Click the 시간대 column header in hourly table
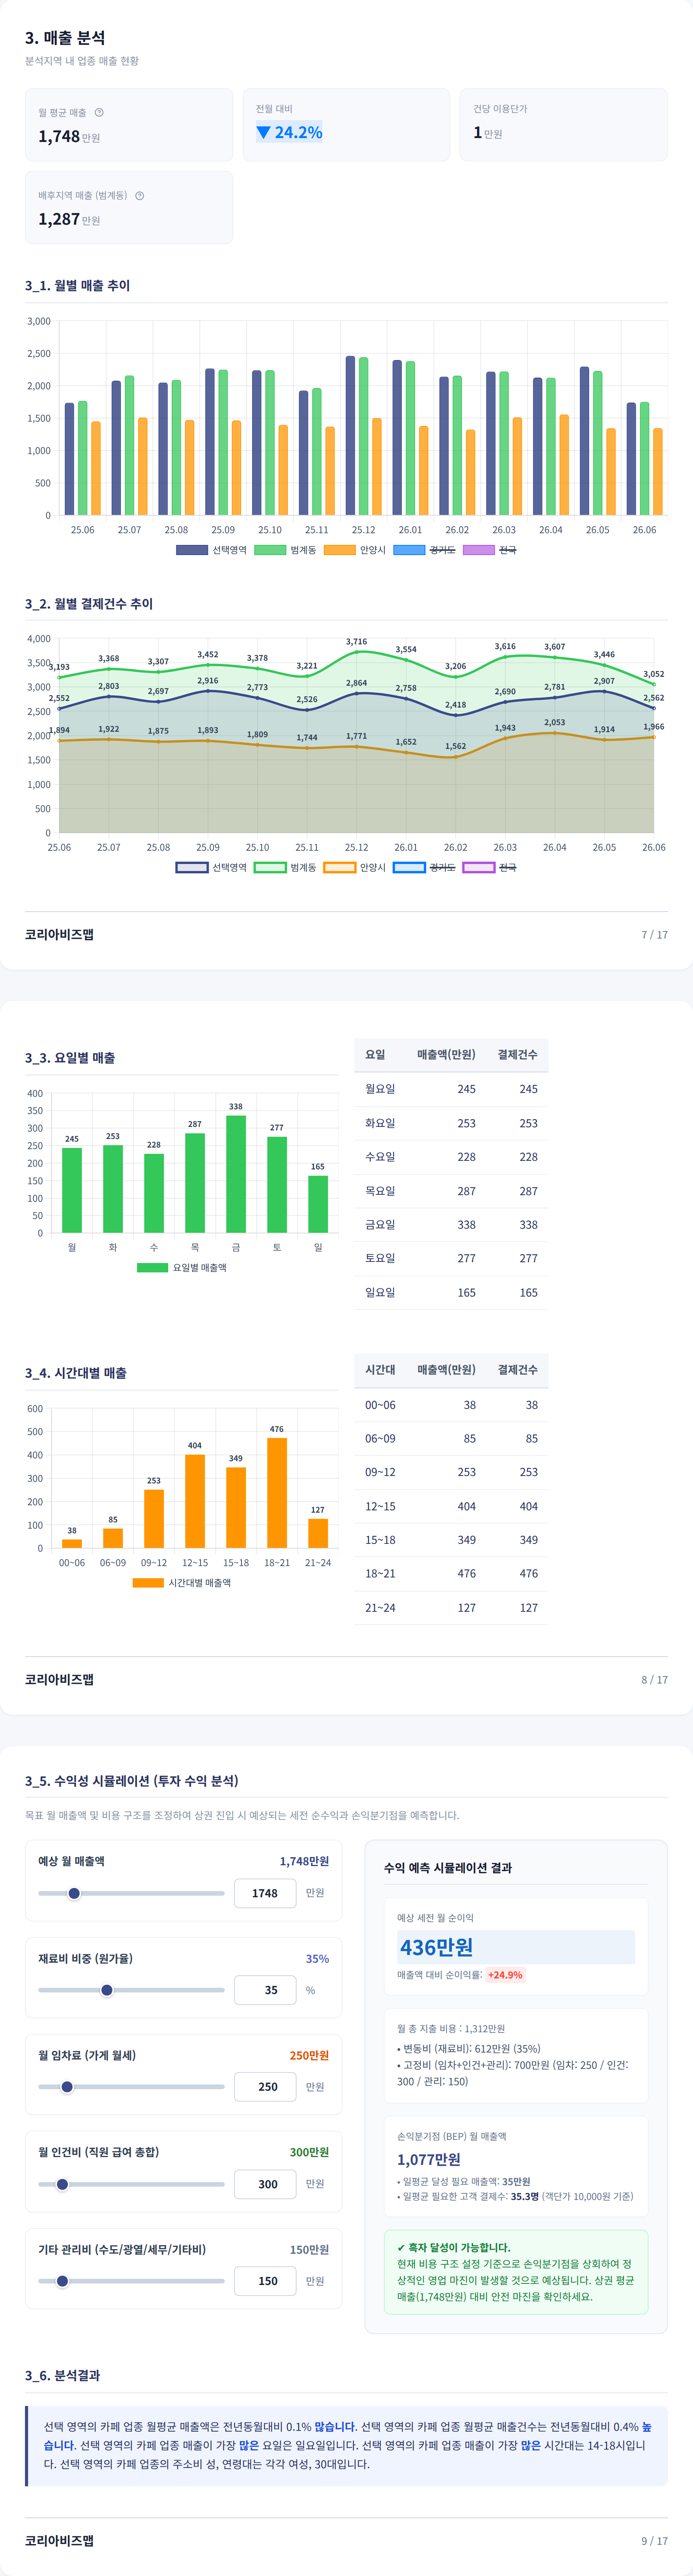Screen dimensions: 693x2576 click(380, 1370)
